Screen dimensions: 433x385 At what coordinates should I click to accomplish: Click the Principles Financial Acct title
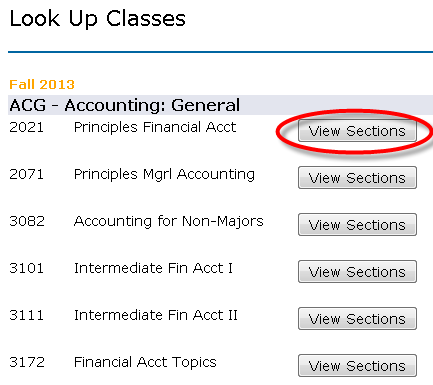tap(155, 128)
